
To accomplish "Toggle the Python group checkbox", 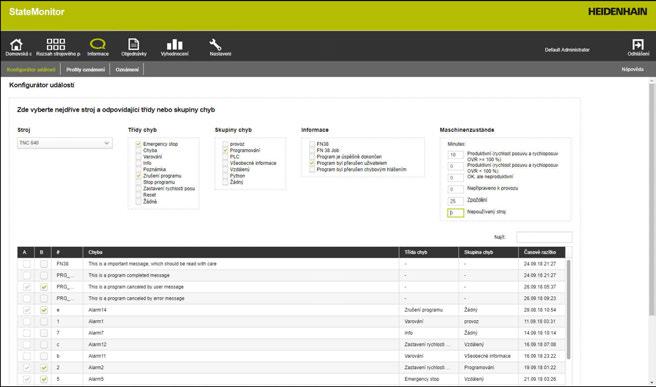I will [x=226, y=176].
